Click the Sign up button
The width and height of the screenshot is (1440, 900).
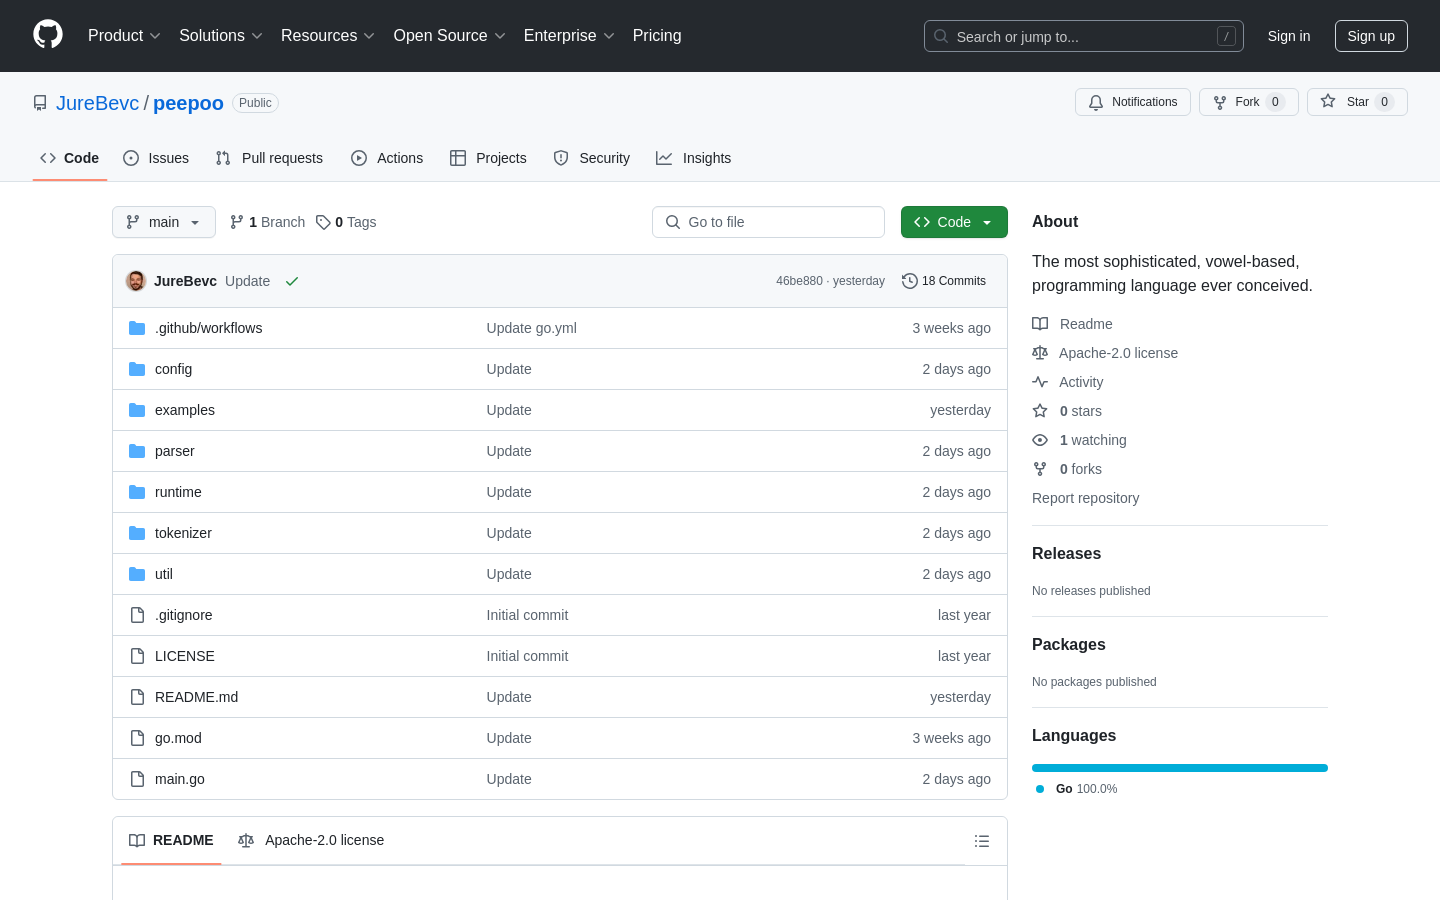tap(1371, 36)
